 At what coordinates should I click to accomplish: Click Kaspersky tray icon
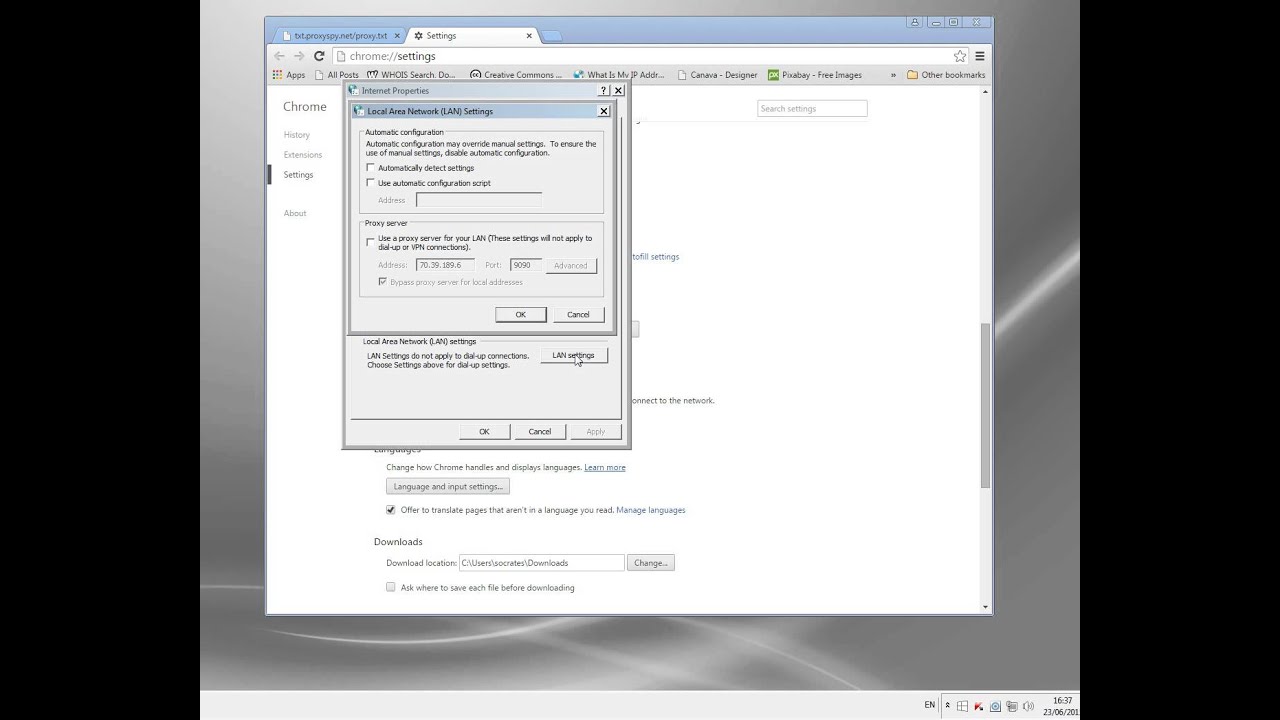click(977, 706)
